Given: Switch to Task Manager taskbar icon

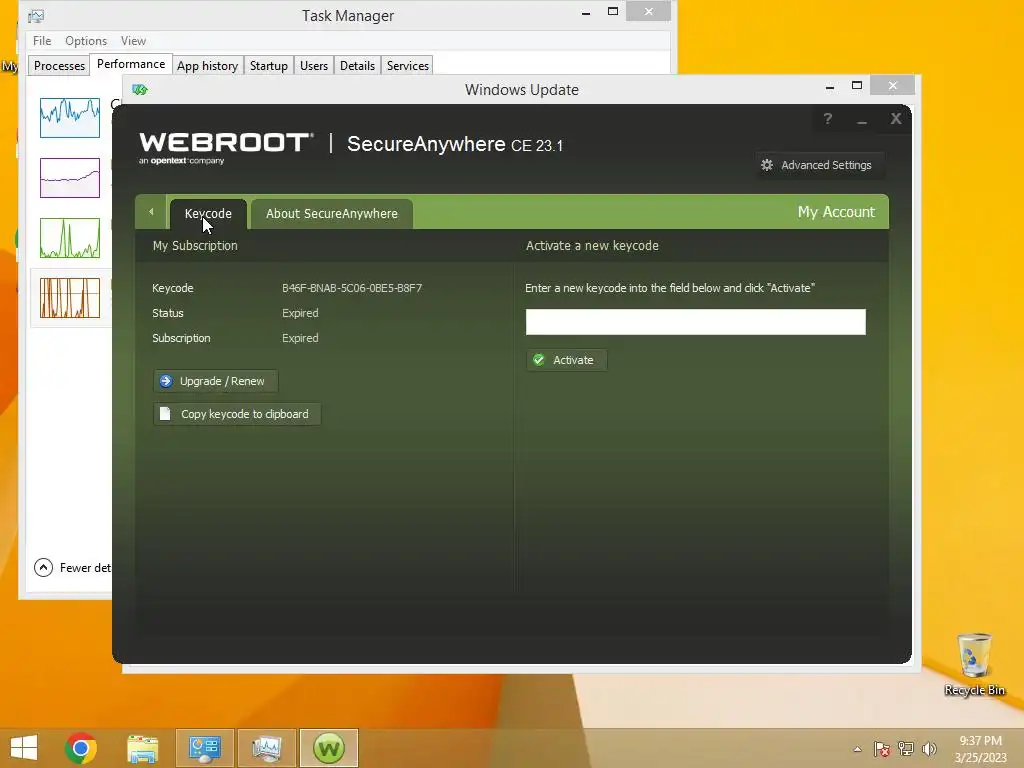Looking at the screenshot, I should click(x=266, y=748).
